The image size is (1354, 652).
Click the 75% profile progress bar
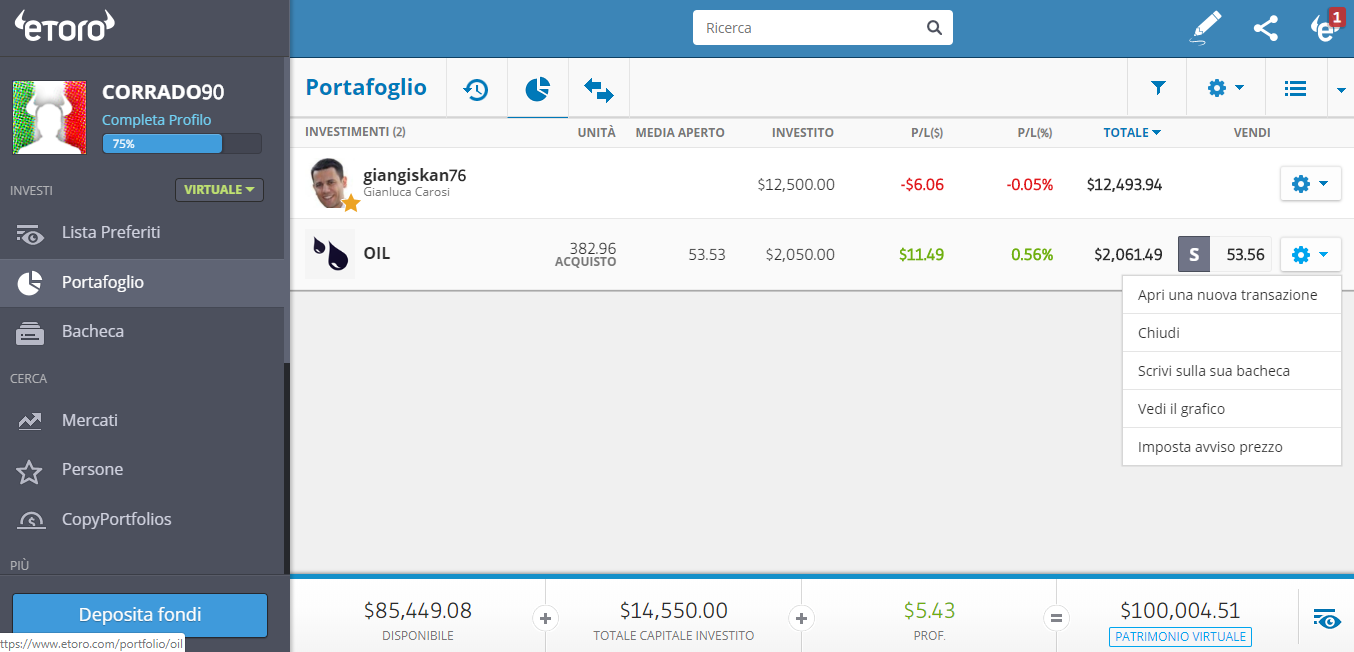(182, 144)
